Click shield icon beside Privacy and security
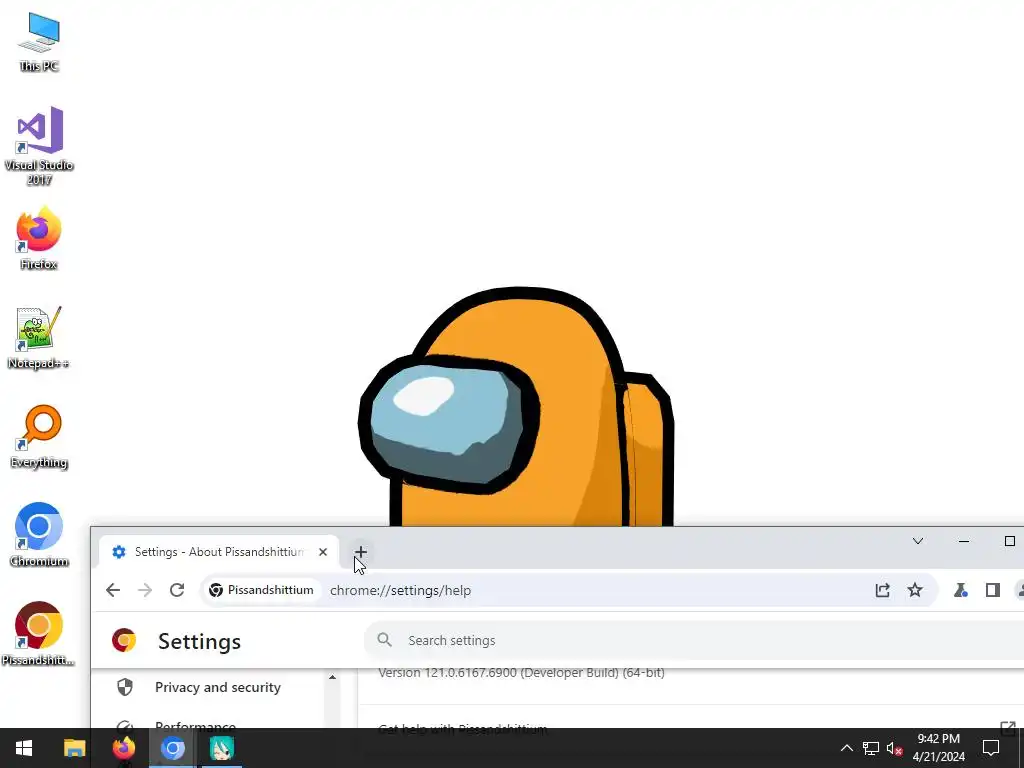This screenshot has height=768, width=1024. point(125,687)
